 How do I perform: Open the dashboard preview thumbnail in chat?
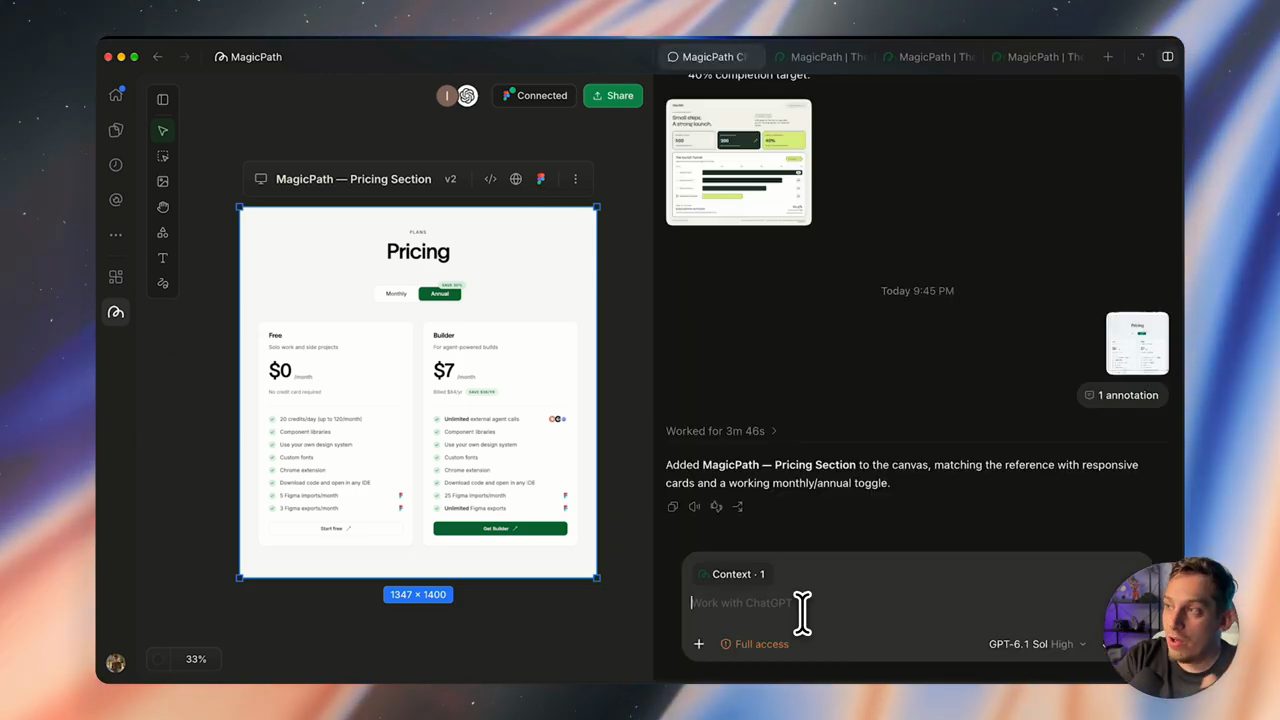click(x=739, y=162)
